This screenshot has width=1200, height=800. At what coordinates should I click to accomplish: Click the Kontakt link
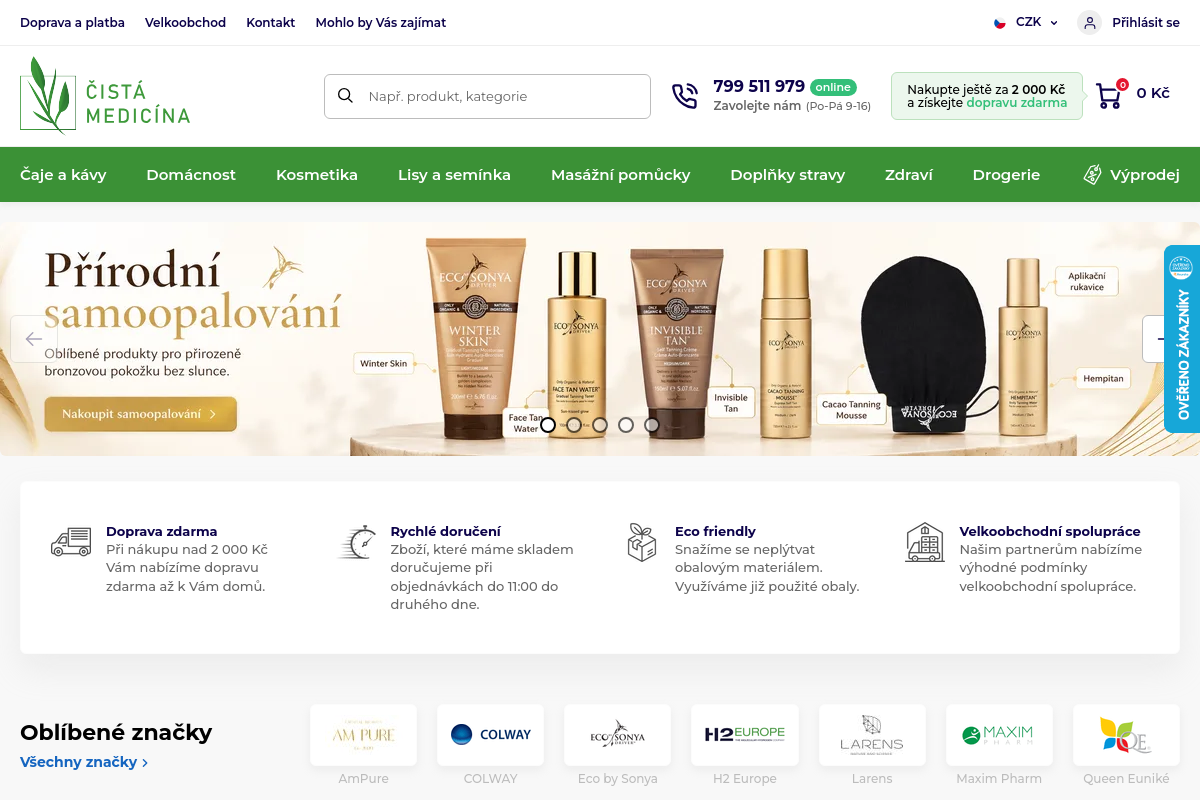[x=271, y=22]
